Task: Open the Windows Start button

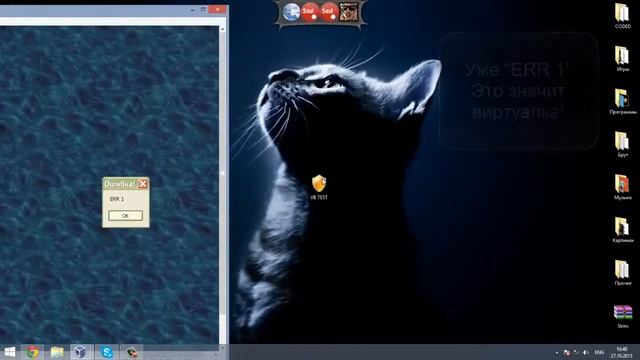Action: click(x=9, y=352)
